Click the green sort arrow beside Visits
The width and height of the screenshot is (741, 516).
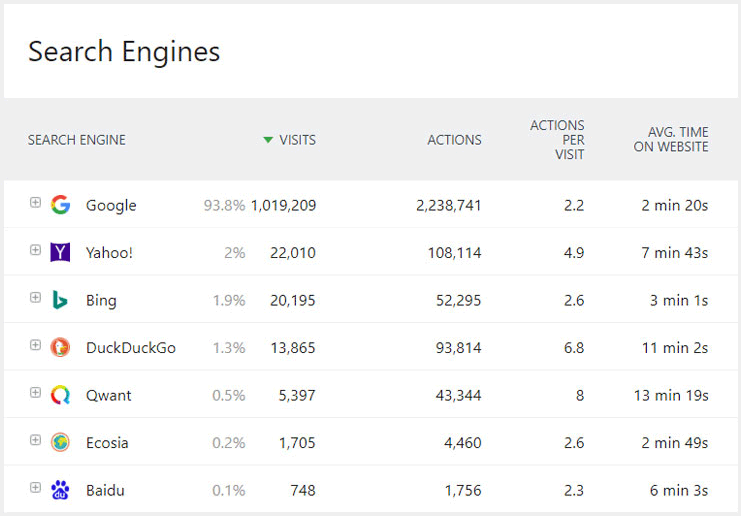click(x=267, y=140)
